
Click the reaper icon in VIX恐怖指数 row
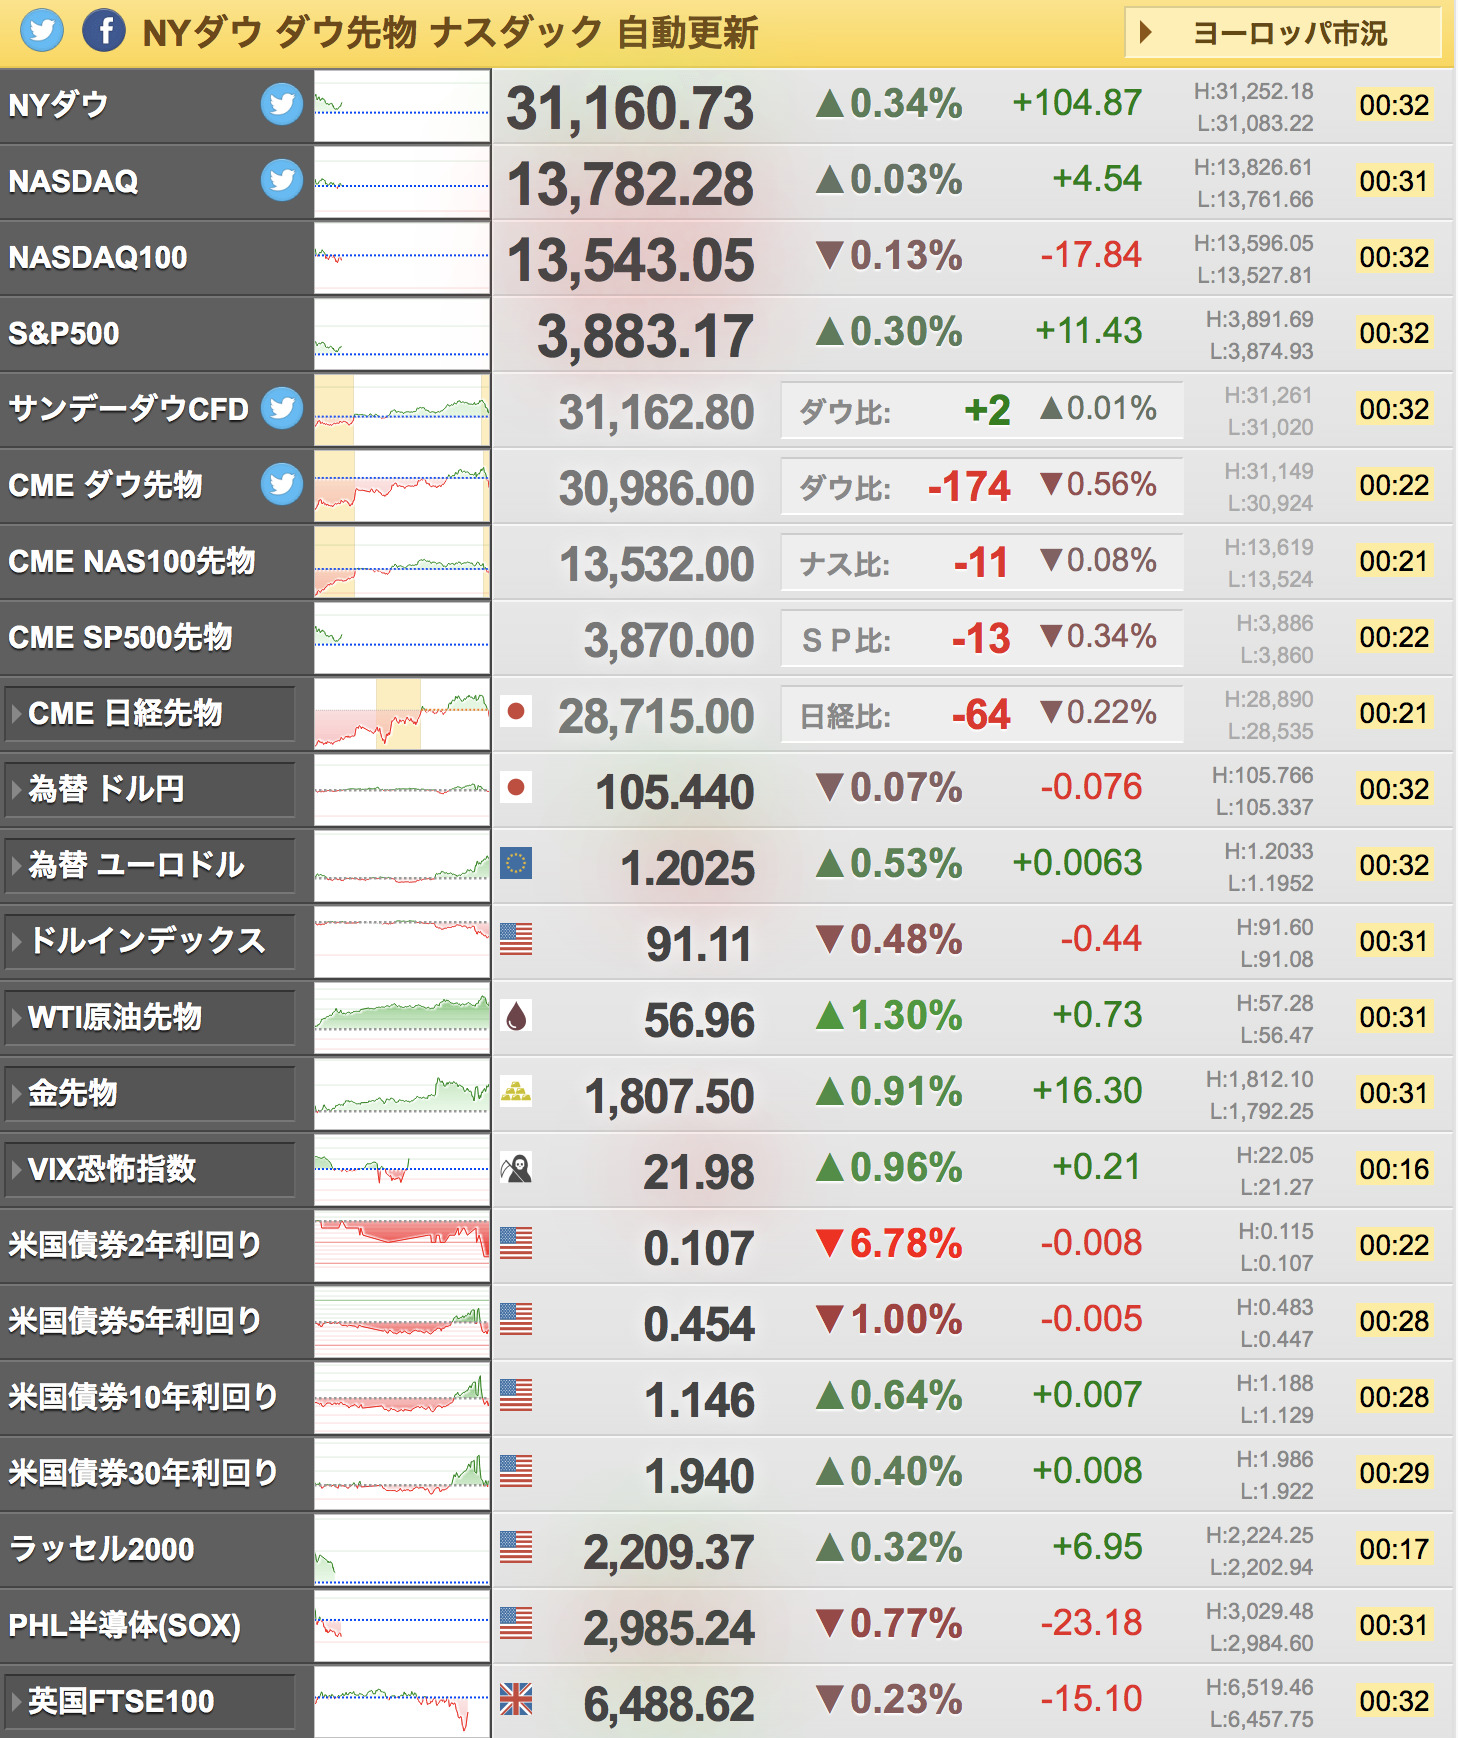click(x=516, y=1168)
